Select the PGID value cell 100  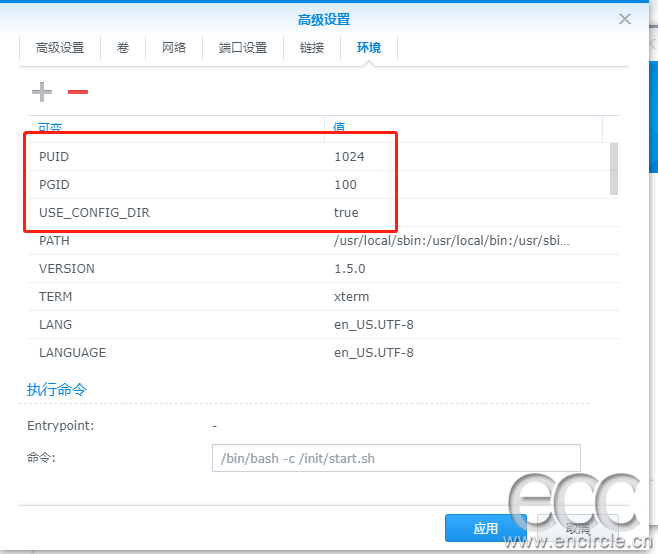pos(346,185)
